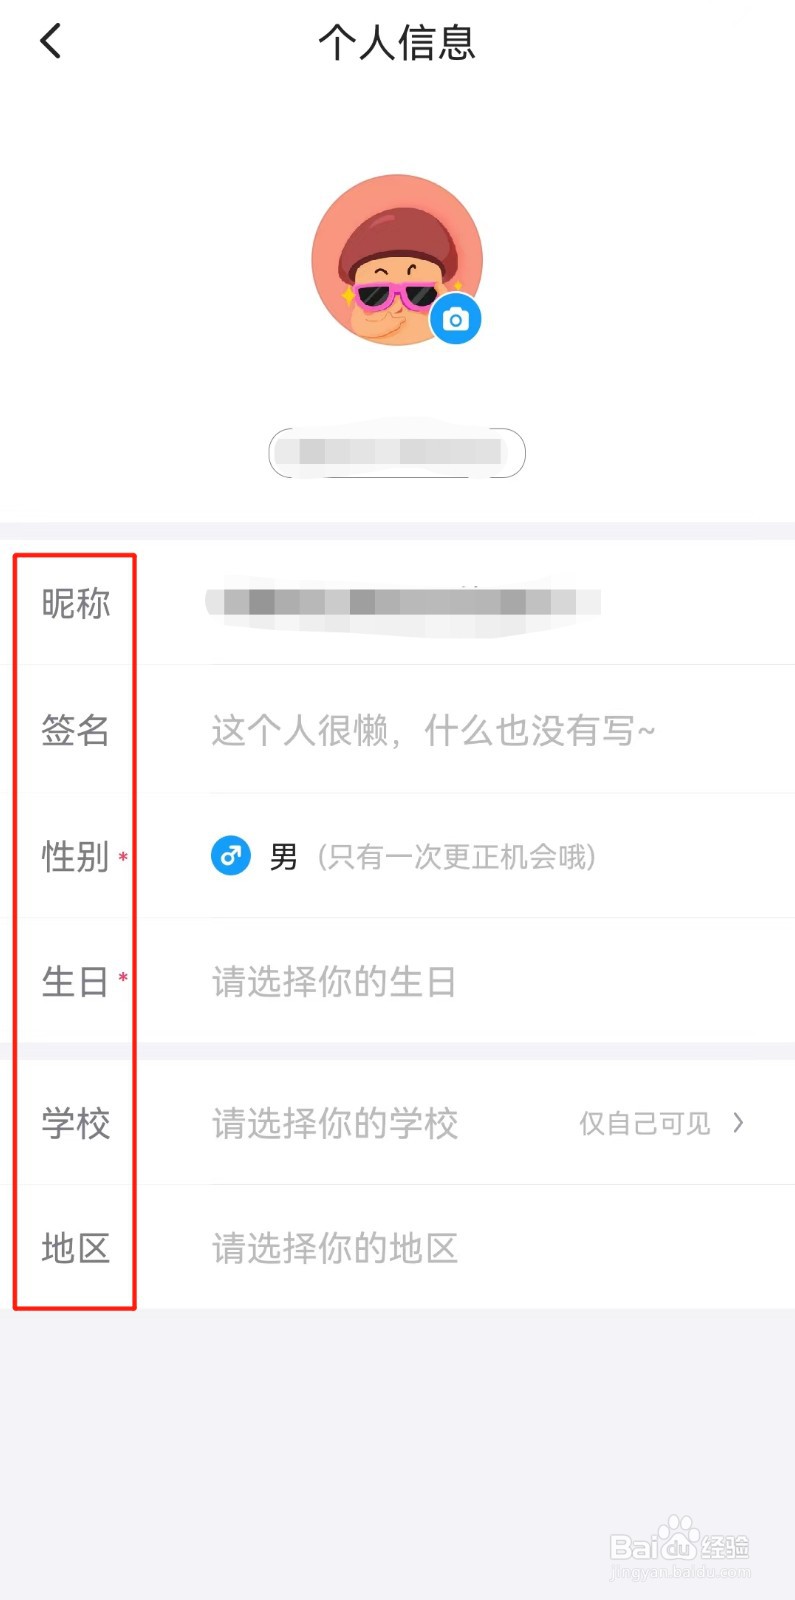Tap the 昵称 row label

pos(75,604)
